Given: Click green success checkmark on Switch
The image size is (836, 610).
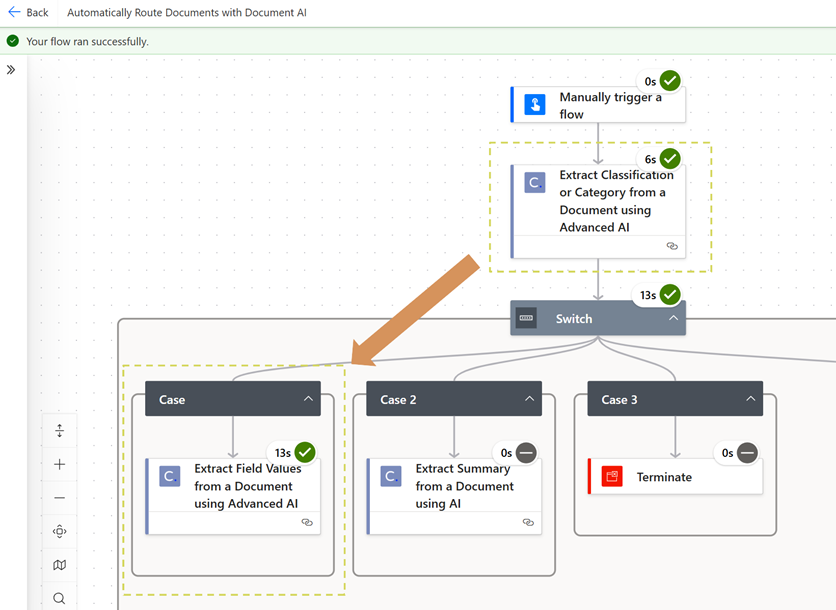Looking at the screenshot, I should (670, 294).
